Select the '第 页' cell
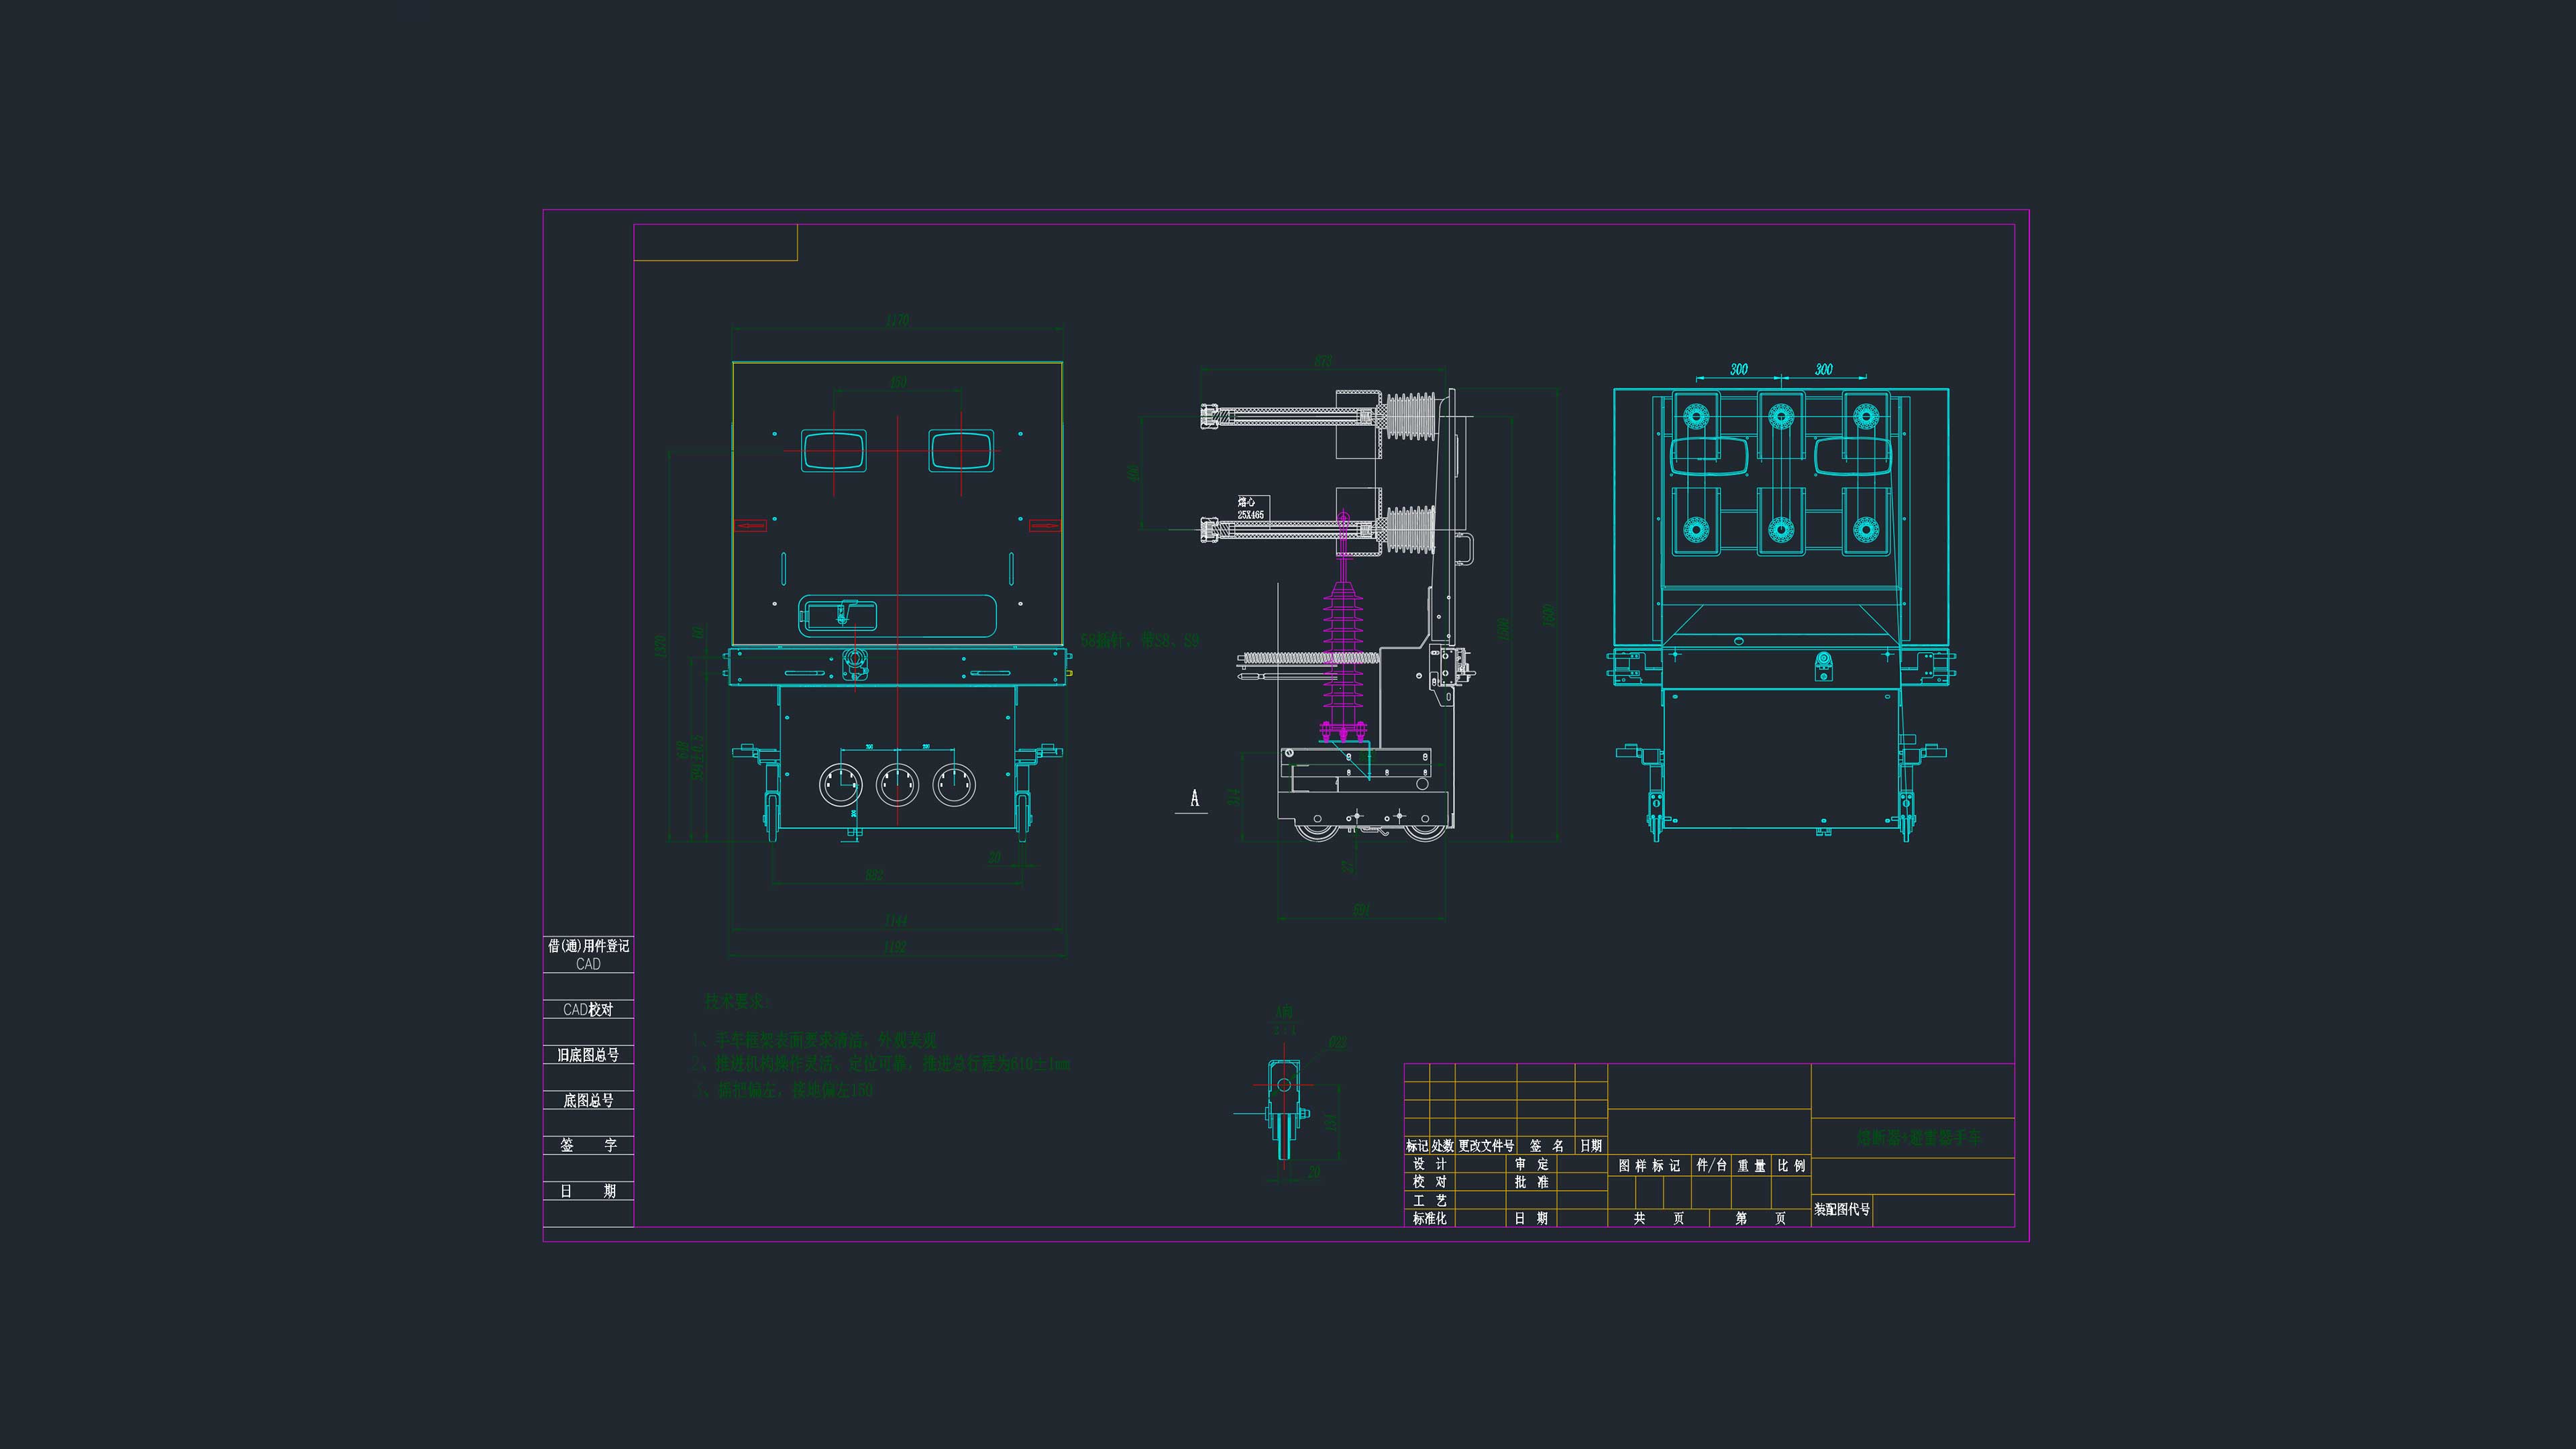2576x1449 pixels. pyautogui.click(x=1761, y=1218)
